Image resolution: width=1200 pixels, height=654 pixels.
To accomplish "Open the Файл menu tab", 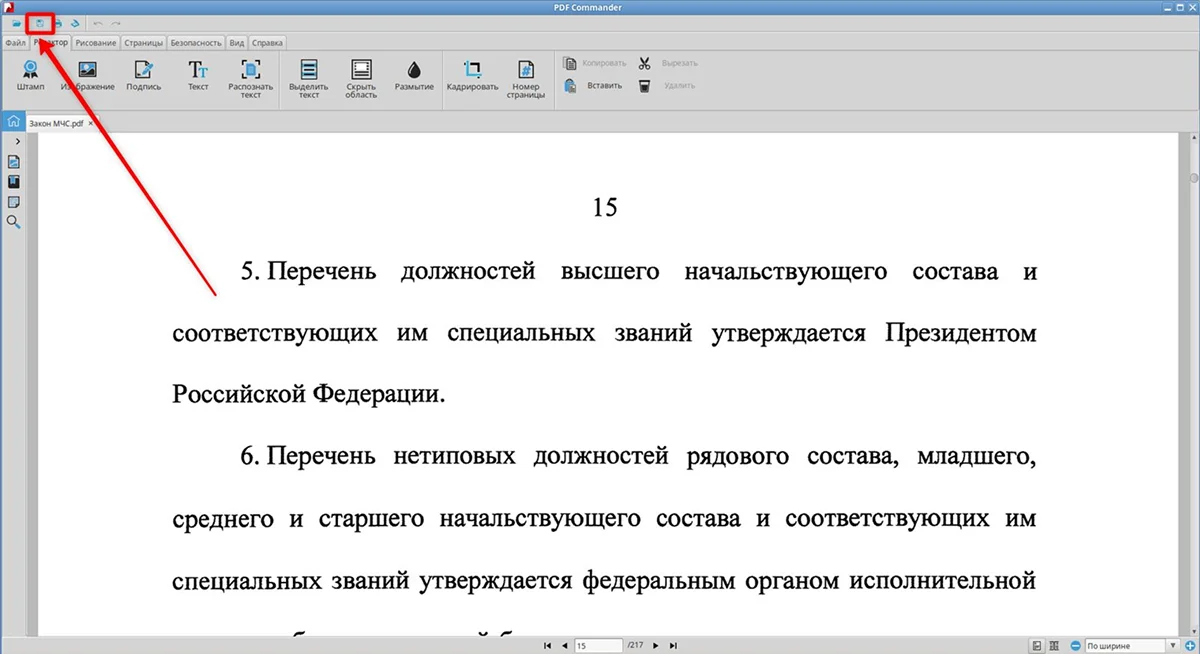I will [15, 43].
